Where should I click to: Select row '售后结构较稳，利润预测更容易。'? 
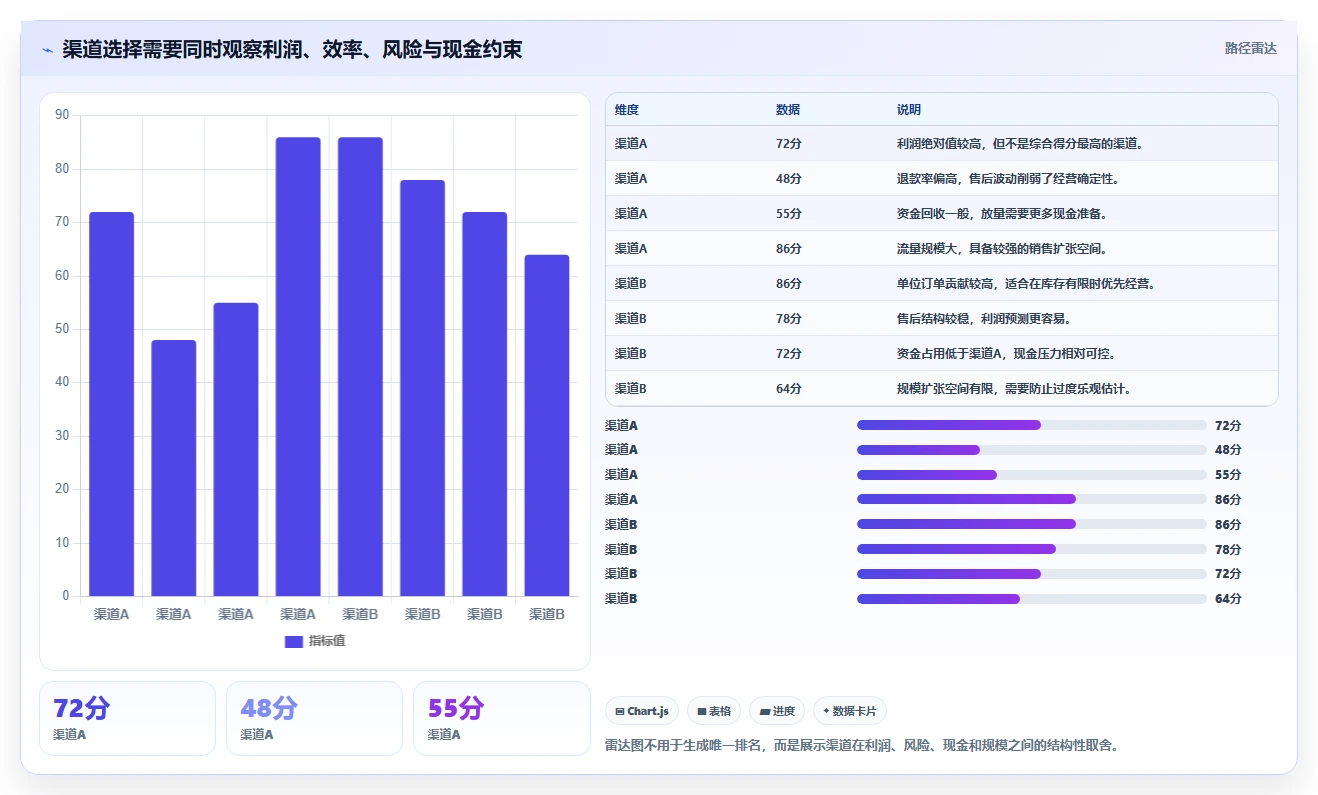coord(942,318)
